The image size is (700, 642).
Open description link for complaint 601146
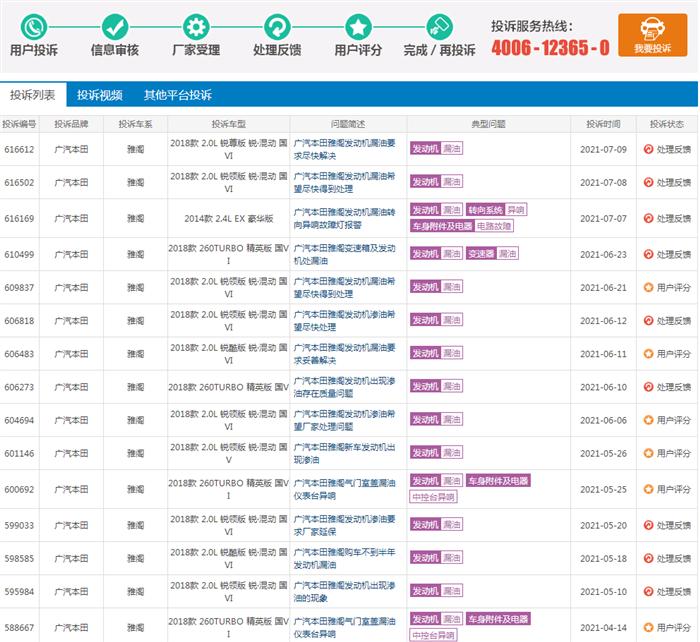344,453
